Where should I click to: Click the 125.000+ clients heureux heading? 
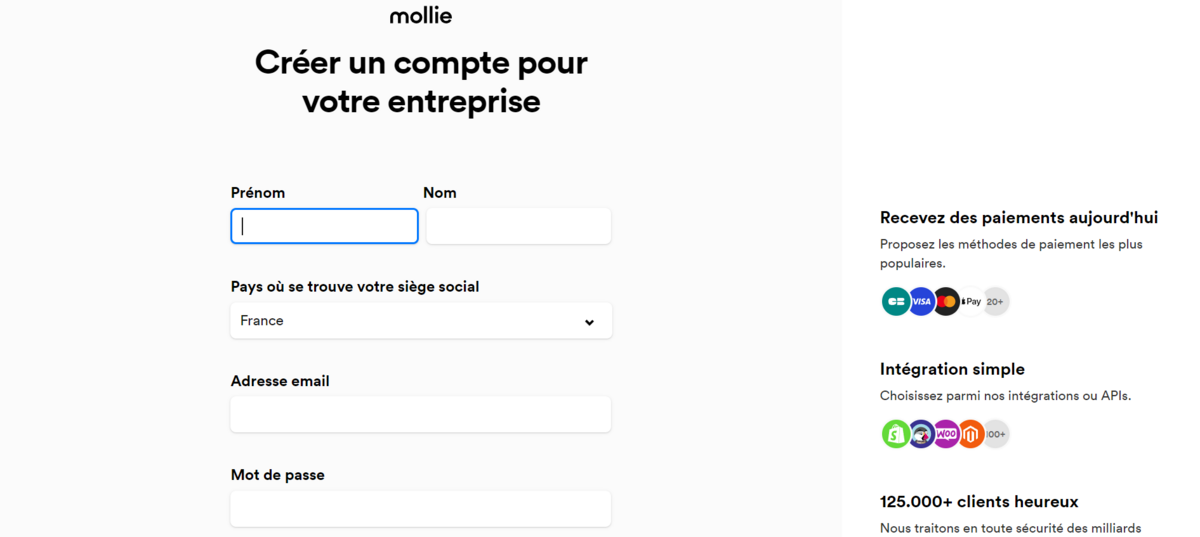(x=979, y=502)
